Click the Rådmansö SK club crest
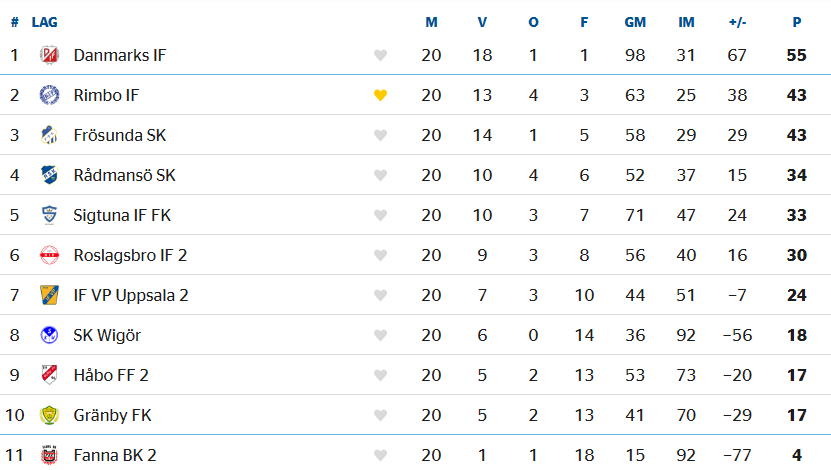Screen dimensions: 831x470 pos(49,175)
